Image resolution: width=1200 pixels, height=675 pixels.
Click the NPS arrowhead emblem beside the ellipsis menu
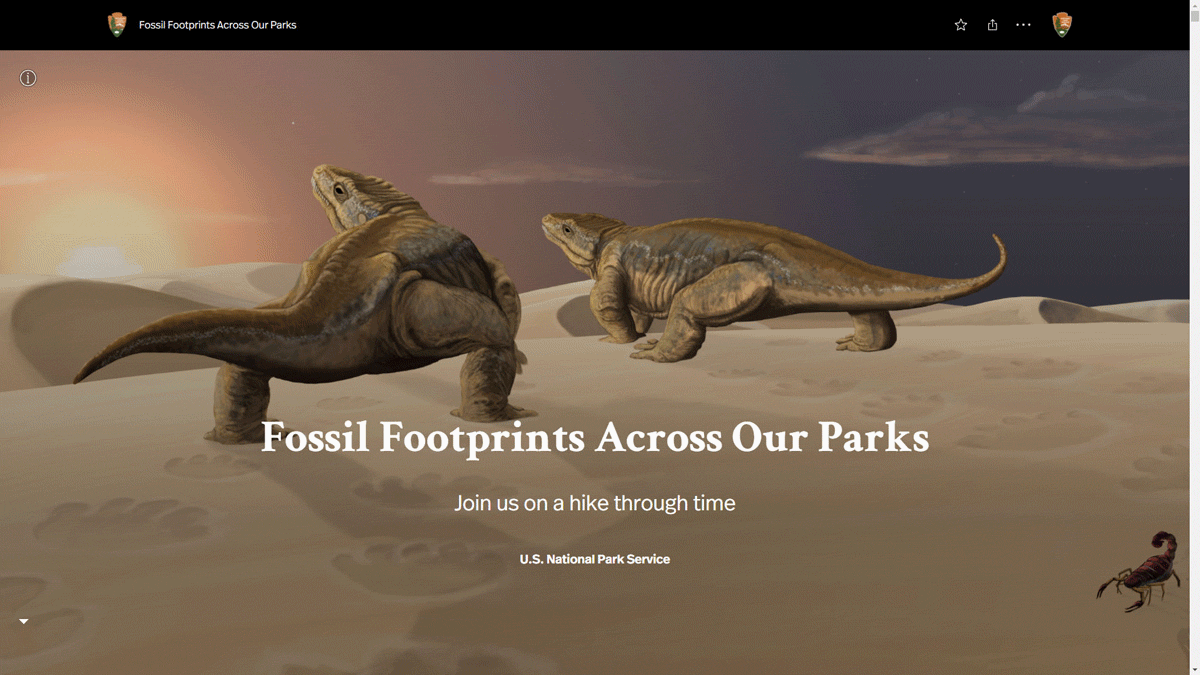1062,25
